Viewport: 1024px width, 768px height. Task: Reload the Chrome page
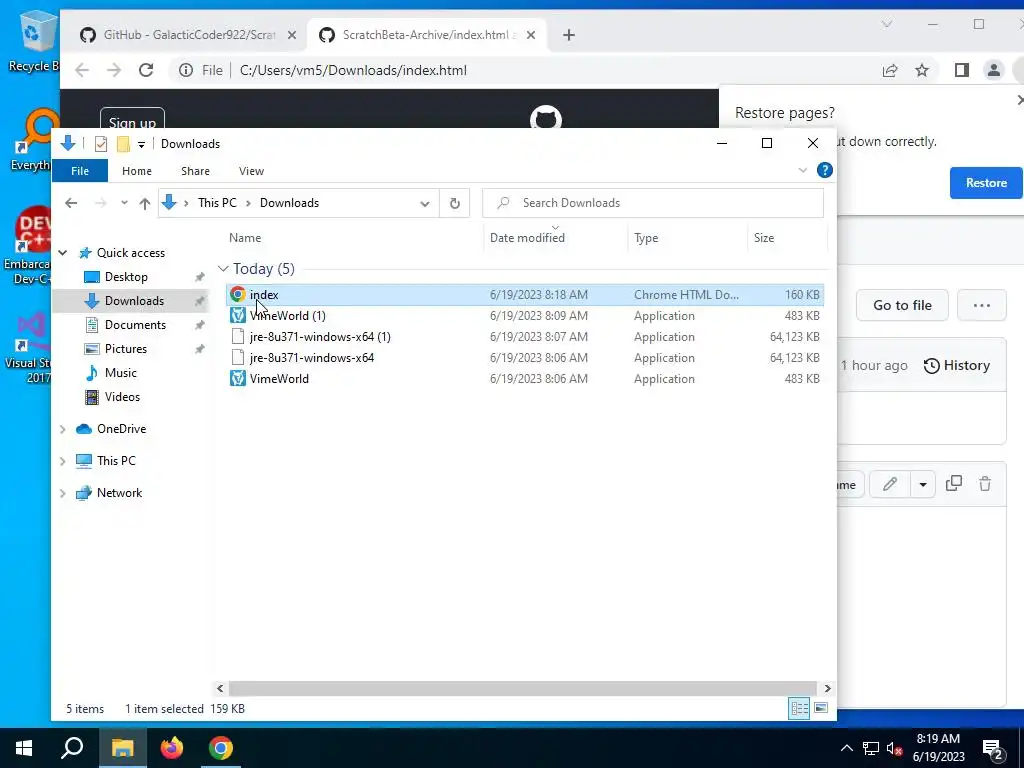146,70
